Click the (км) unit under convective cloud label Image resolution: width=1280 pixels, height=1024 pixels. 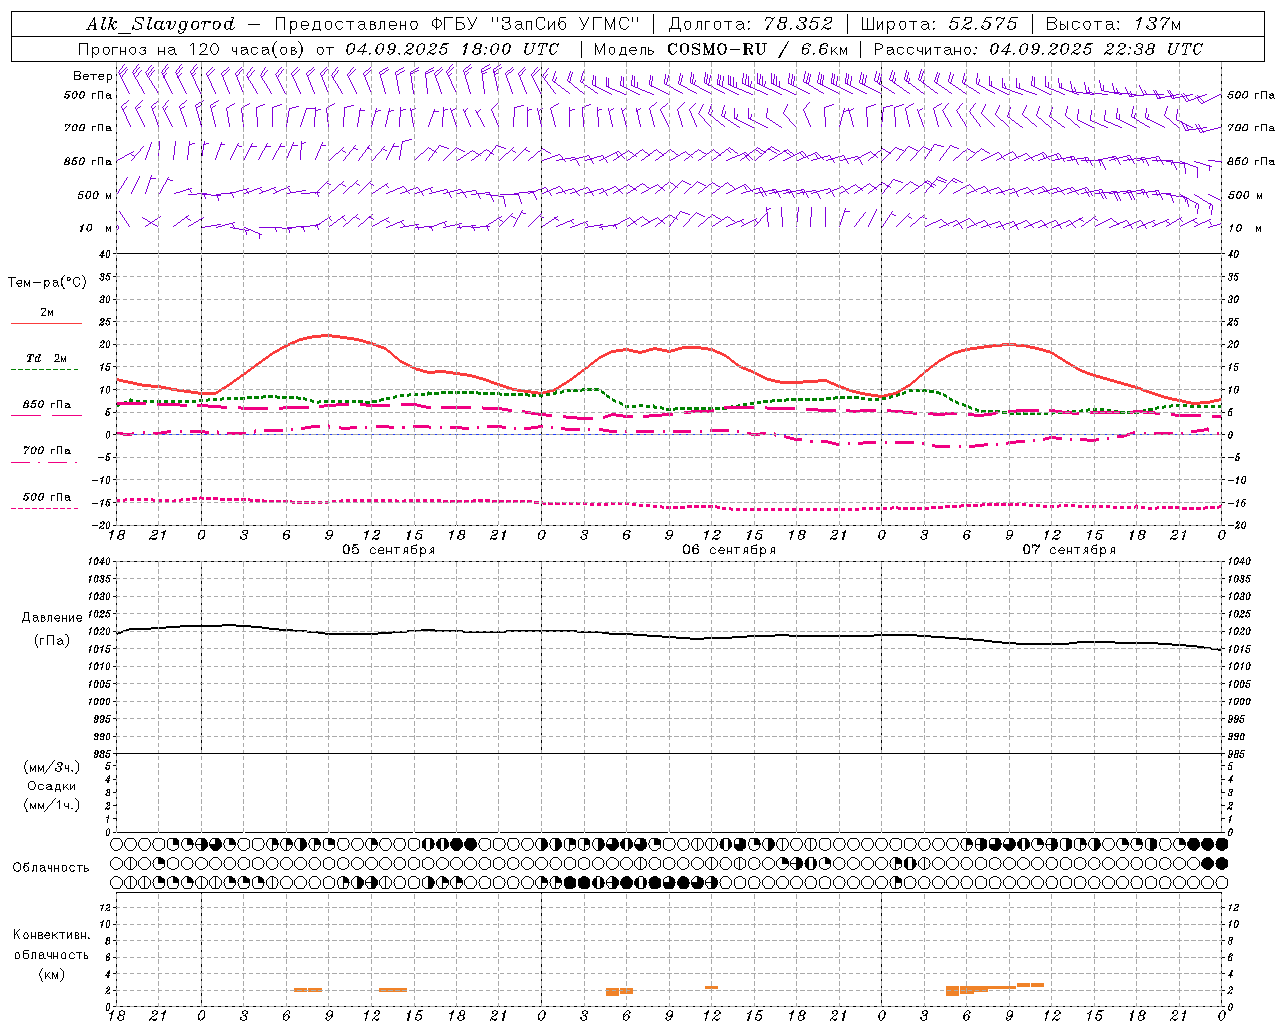[51, 974]
